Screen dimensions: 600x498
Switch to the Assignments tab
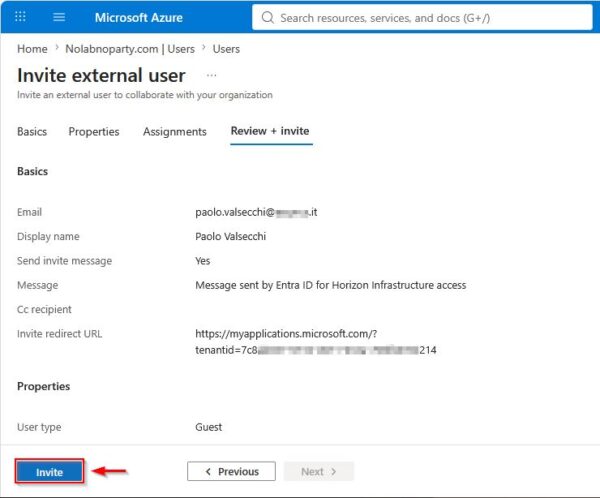[175, 131]
